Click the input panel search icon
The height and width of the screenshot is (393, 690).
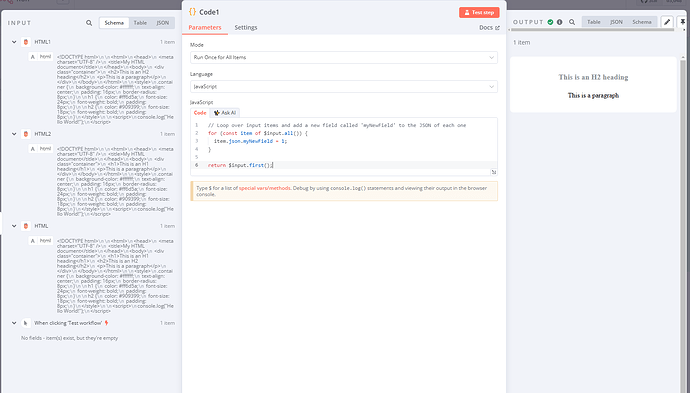[x=89, y=23]
